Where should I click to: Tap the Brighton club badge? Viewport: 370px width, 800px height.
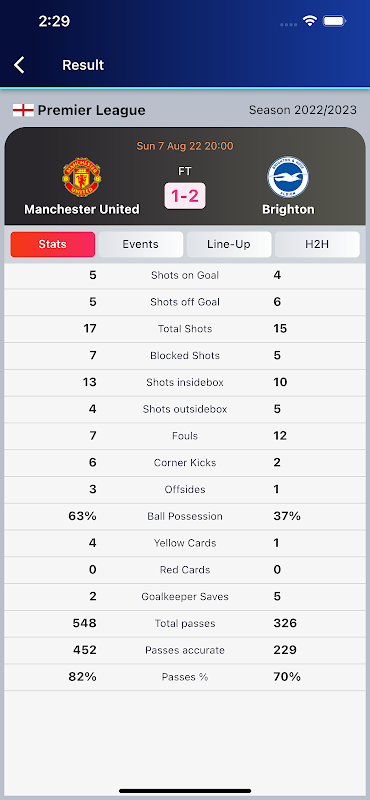coord(288,177)
